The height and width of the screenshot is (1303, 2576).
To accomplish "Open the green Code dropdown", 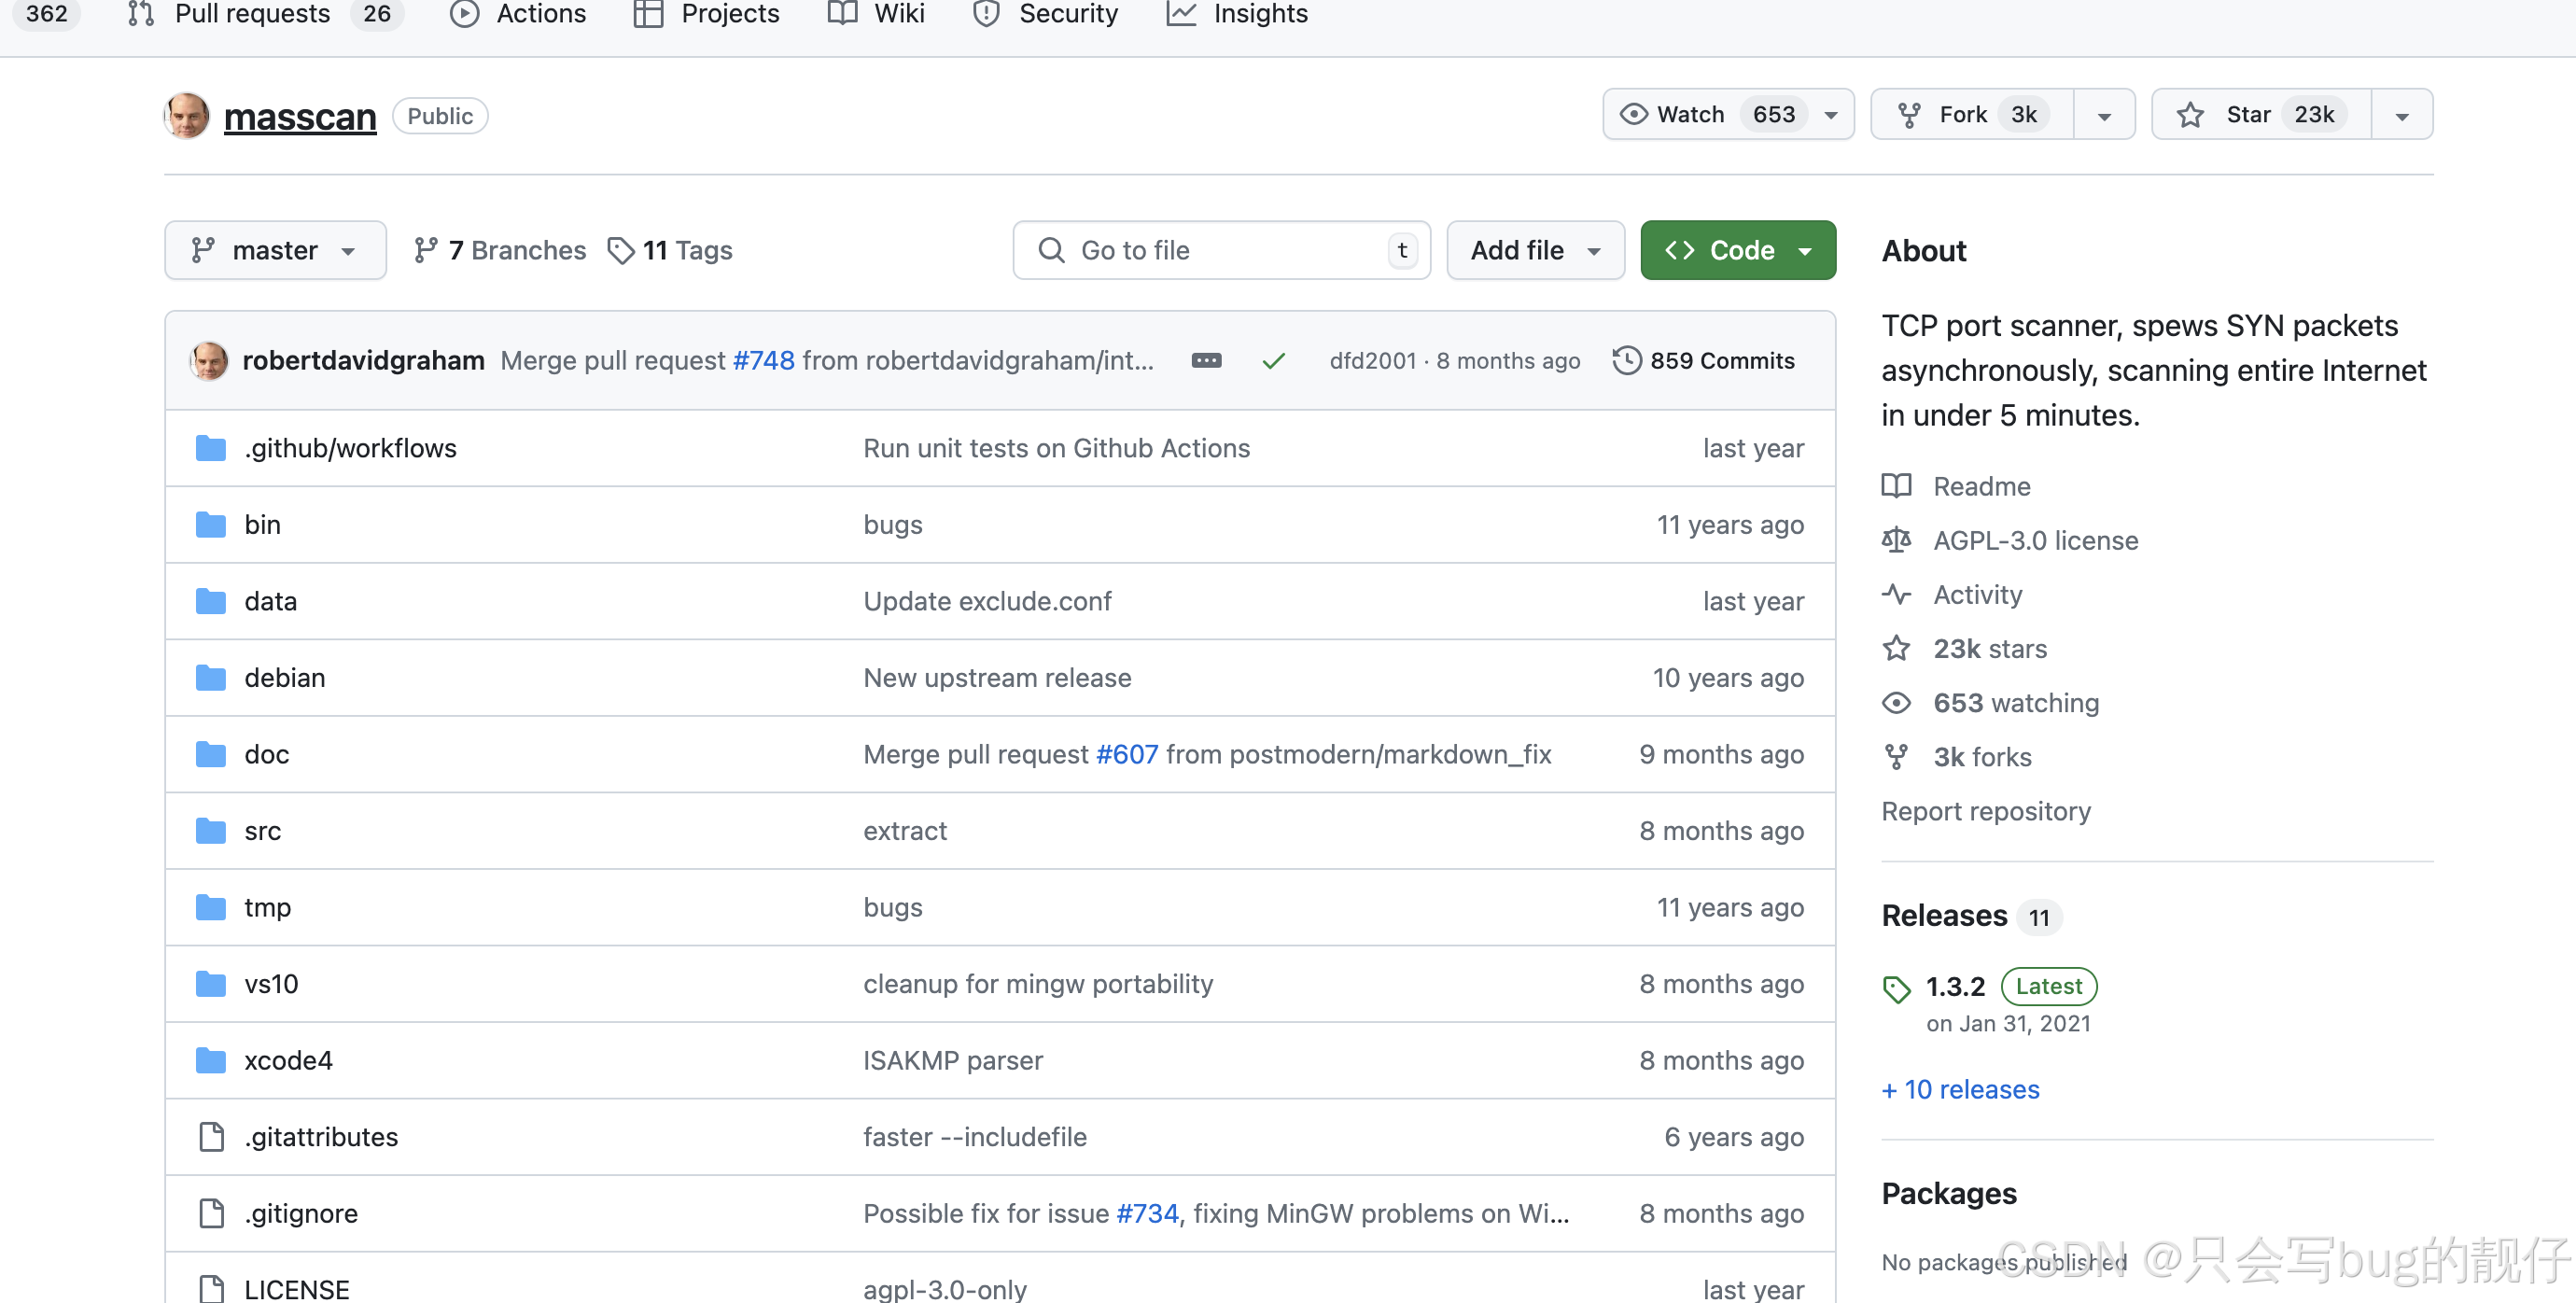I will (x=1738, y=250).
